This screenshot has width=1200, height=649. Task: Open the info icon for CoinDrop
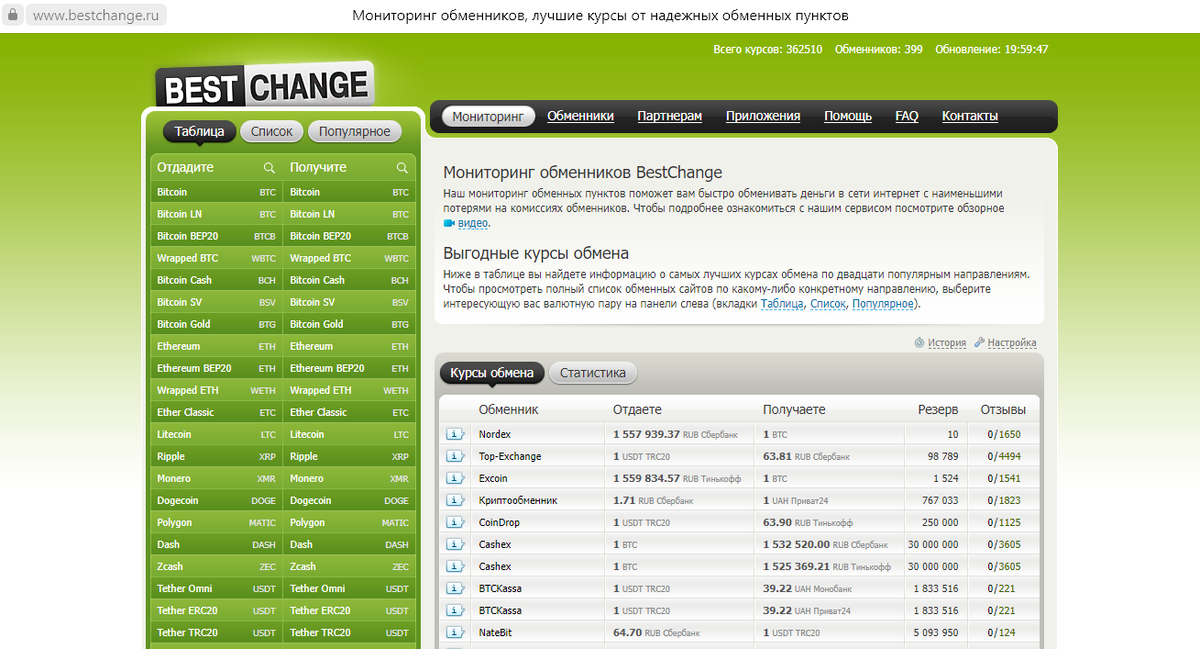(x=455, y=522)
